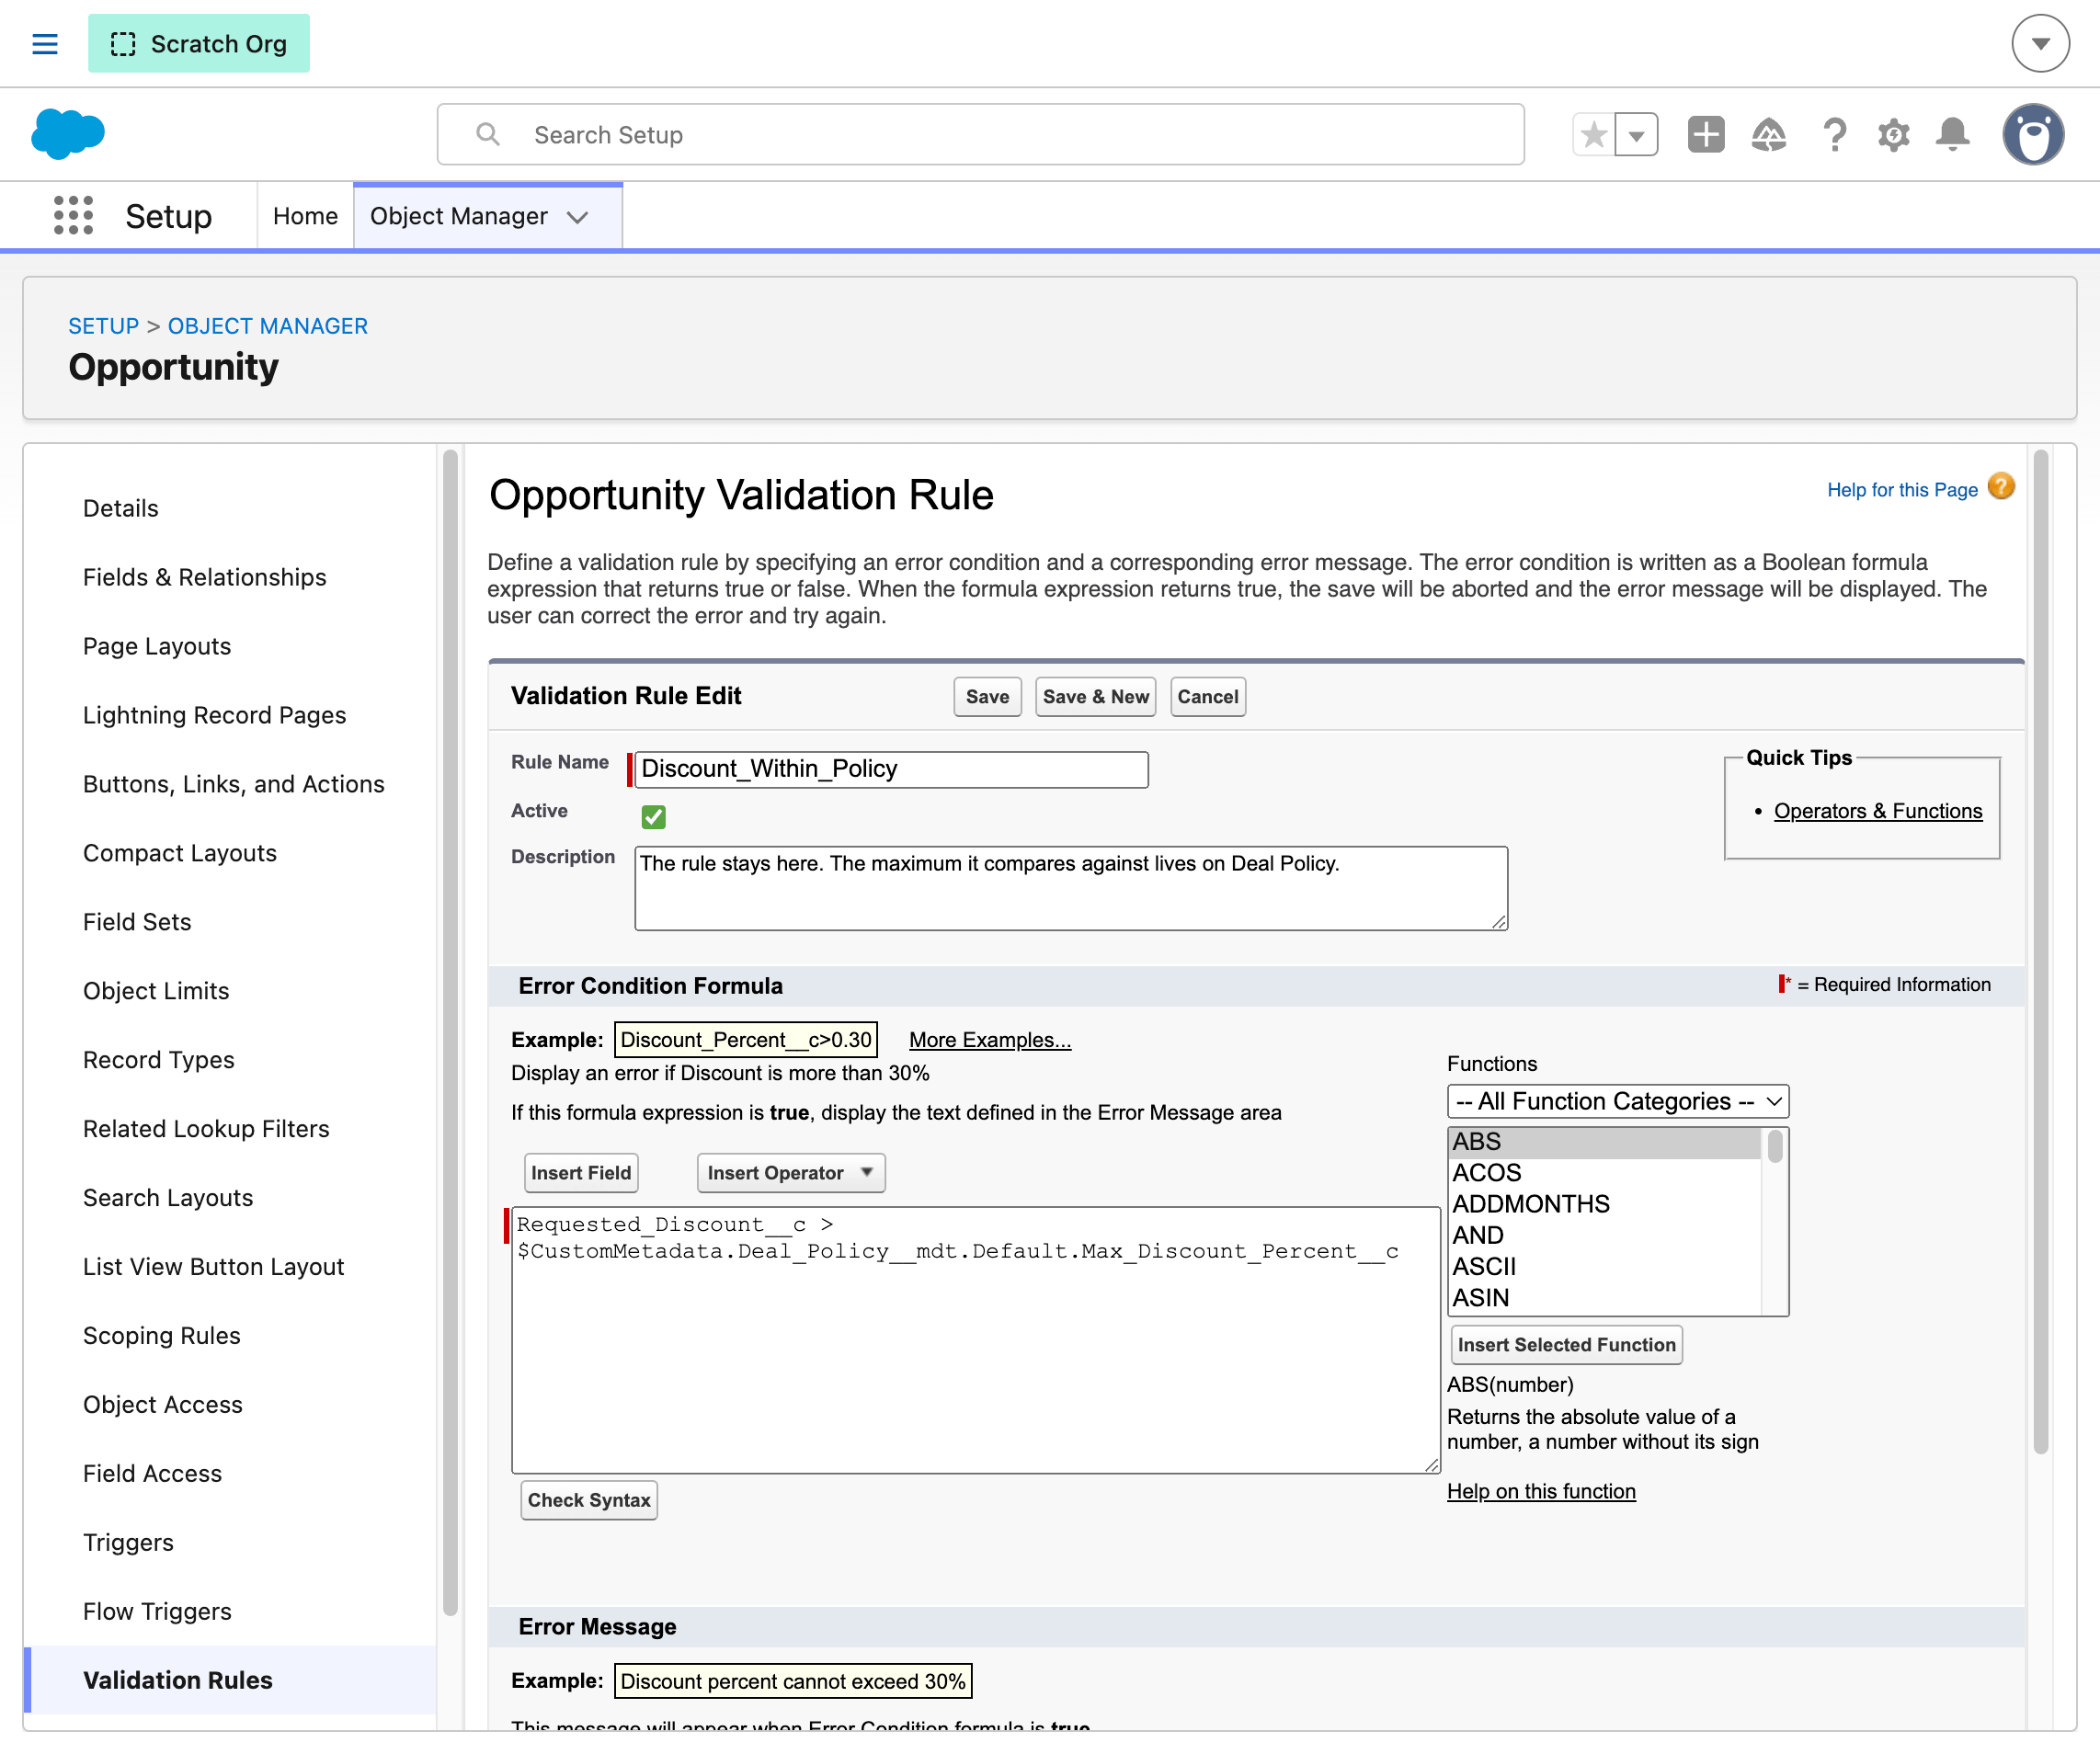The height and width of the screenshot is (1754, 2100).
Task: Open the All Function Categories combo box
Action: coord(1618,1101)
